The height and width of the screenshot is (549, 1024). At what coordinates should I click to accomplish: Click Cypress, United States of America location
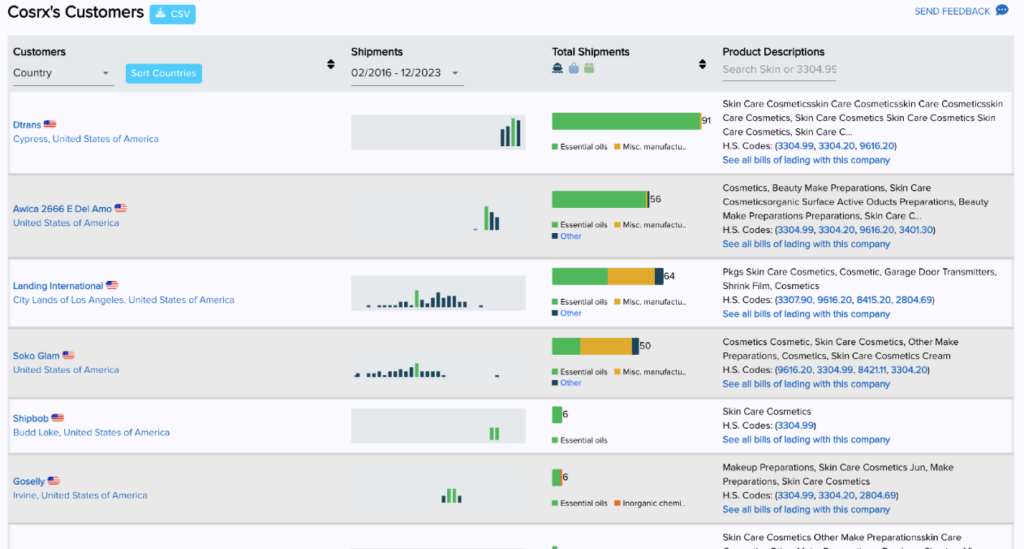point(86,139)
